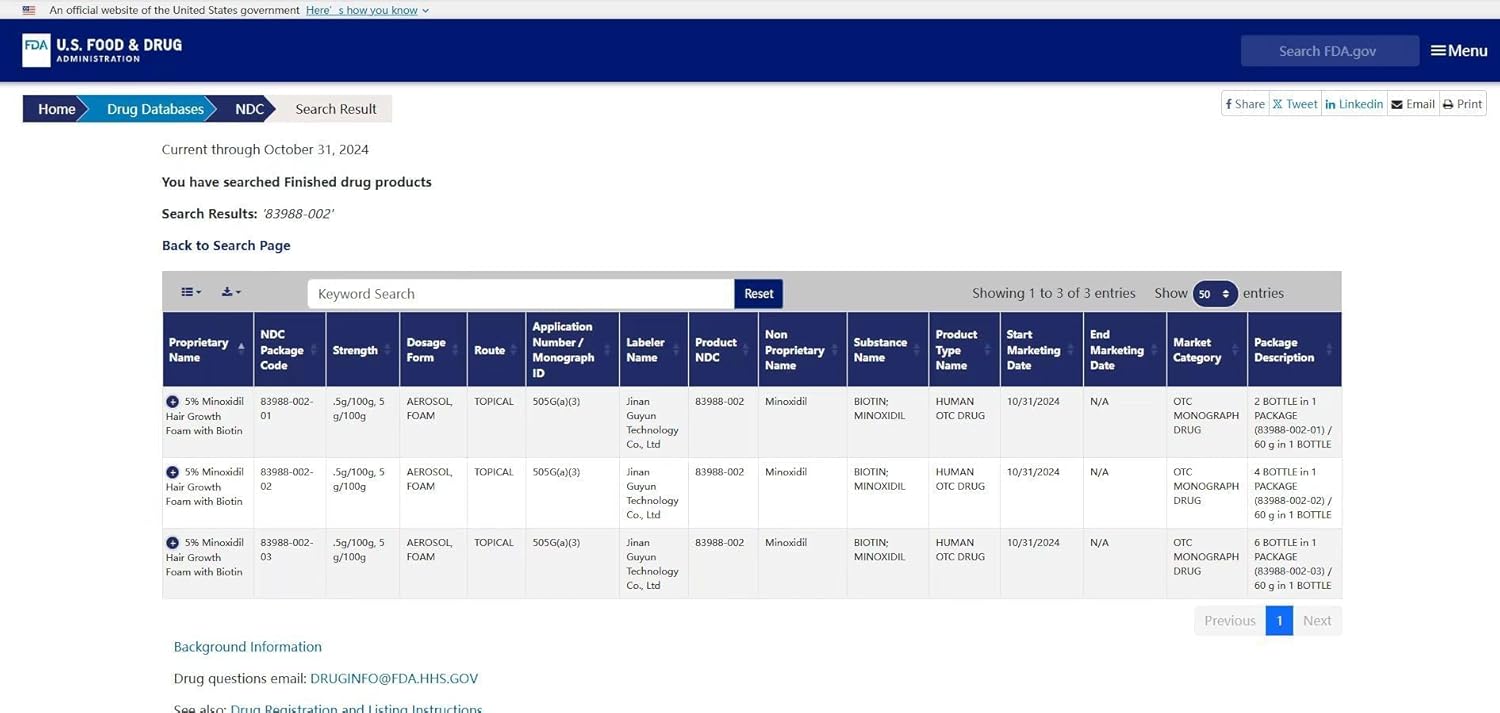
Task: Open the Show entries count dropdown
Action: pos(1214,294)
